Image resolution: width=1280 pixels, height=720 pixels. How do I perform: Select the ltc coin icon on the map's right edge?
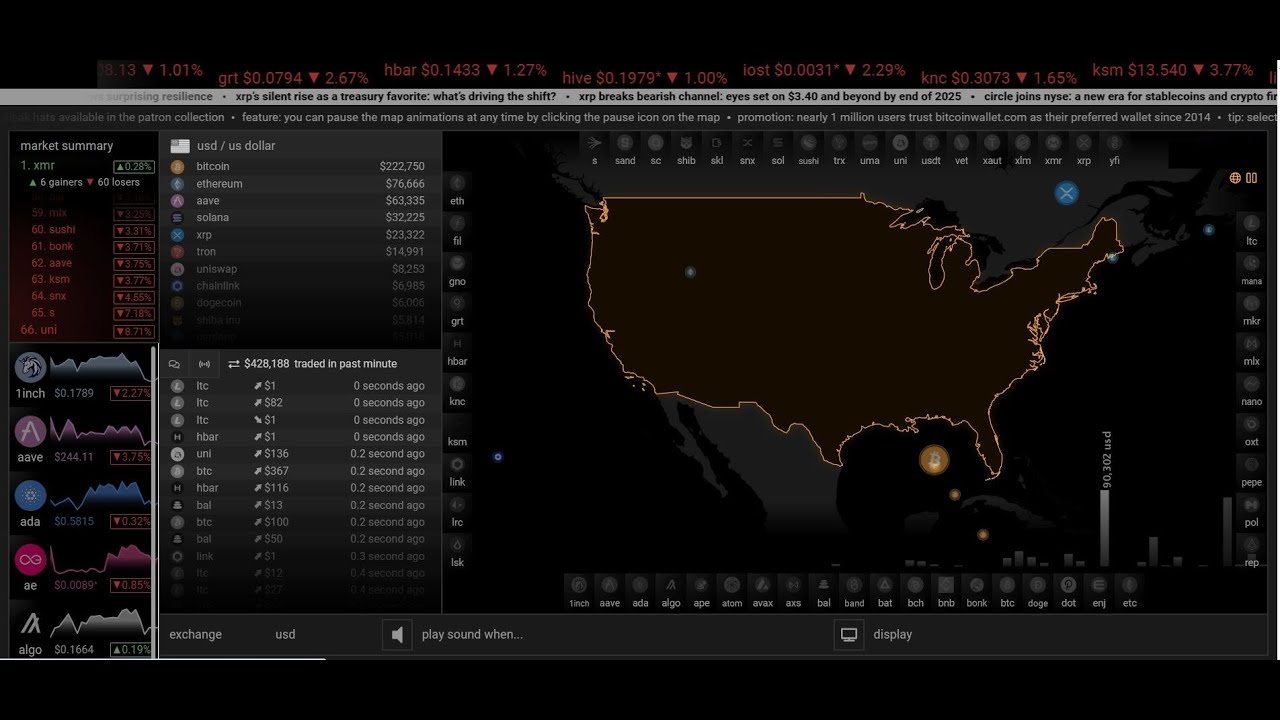(x=1252, y=223)
